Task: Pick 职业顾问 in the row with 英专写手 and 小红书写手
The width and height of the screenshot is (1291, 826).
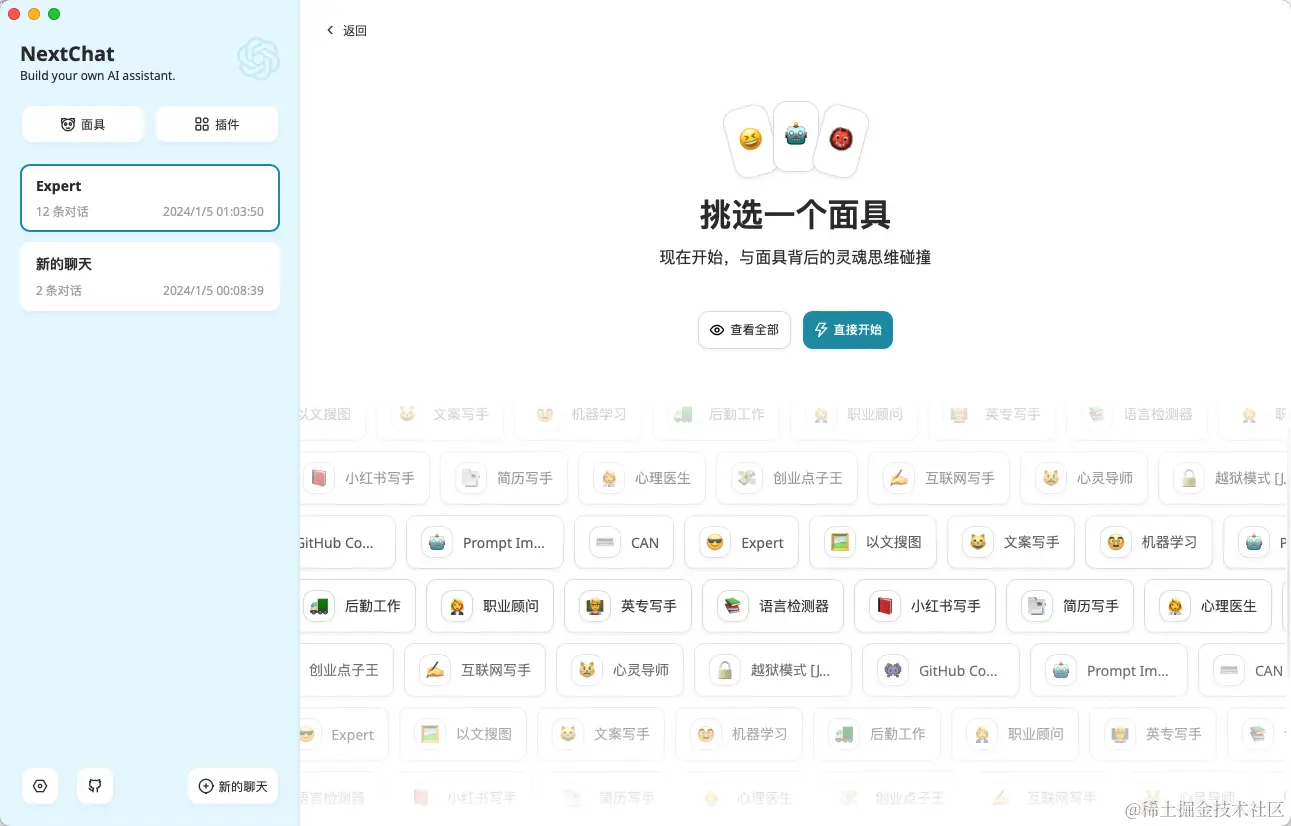Action: pos(490,606)
